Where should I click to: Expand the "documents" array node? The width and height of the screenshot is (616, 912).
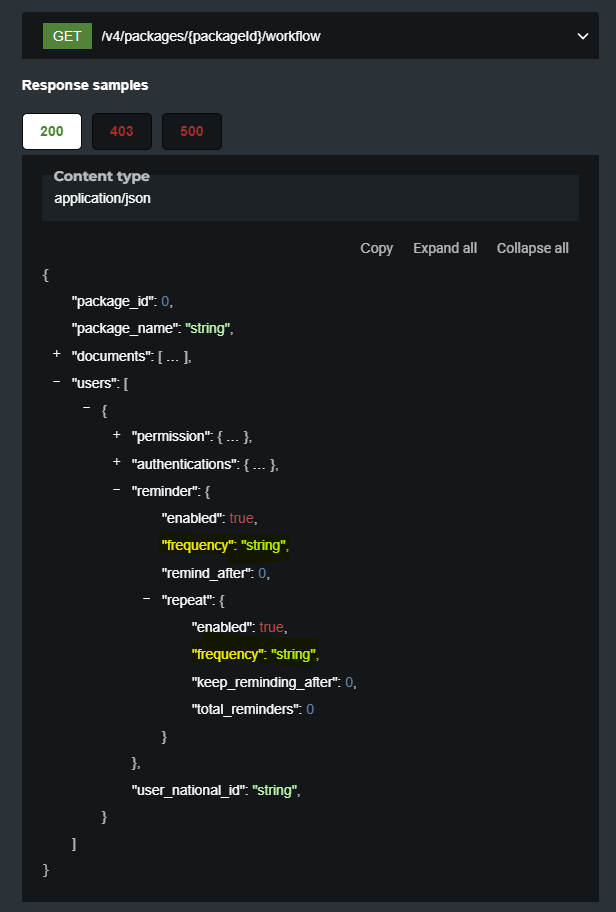(57, 355)
